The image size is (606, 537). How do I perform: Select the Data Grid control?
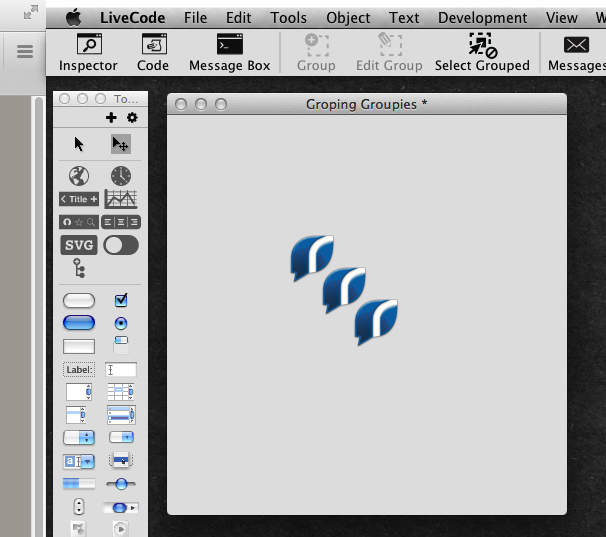[121, 415]
